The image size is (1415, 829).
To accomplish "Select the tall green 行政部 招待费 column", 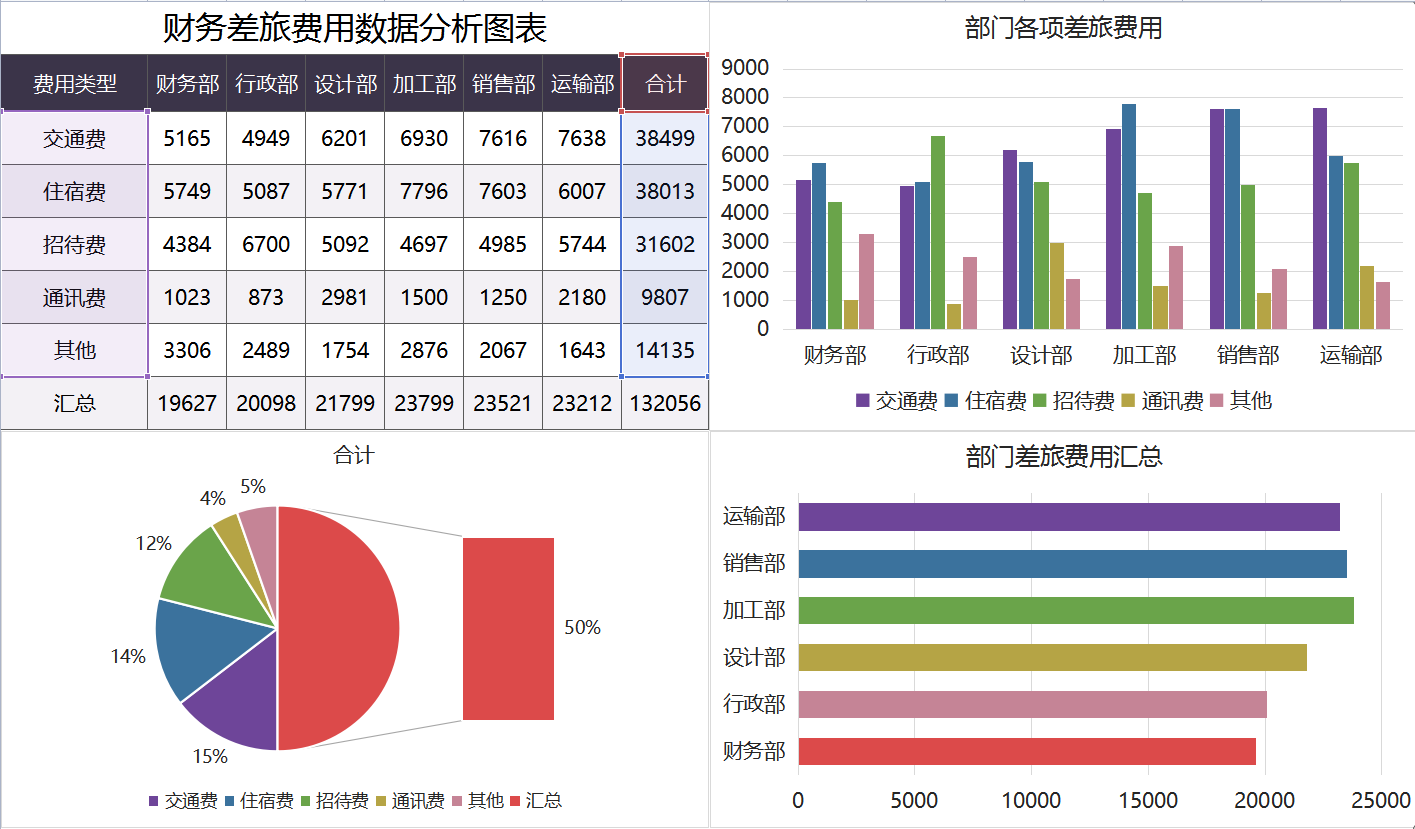I will (937, 232).
